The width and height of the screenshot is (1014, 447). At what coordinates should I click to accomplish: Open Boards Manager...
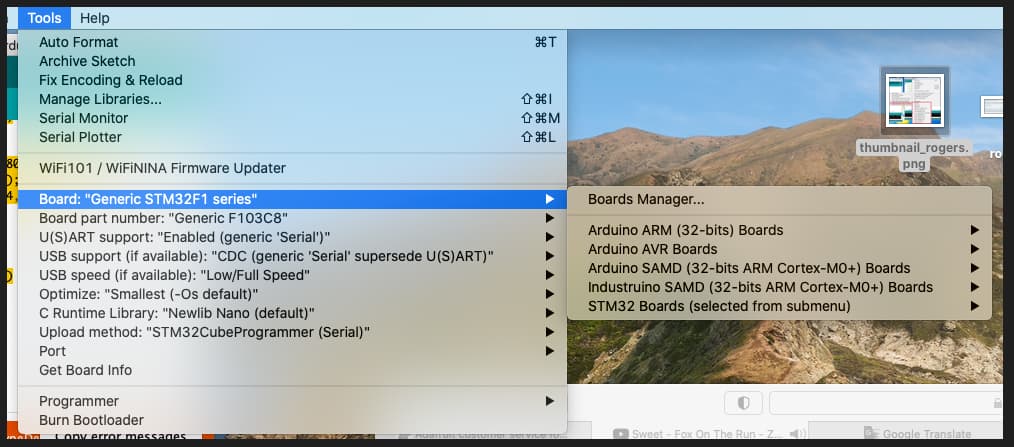point(779,199)
